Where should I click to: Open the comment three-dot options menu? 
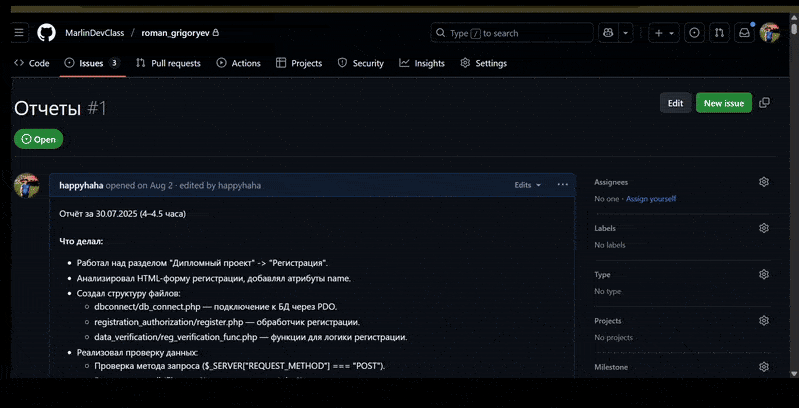[x=562, y=185]
